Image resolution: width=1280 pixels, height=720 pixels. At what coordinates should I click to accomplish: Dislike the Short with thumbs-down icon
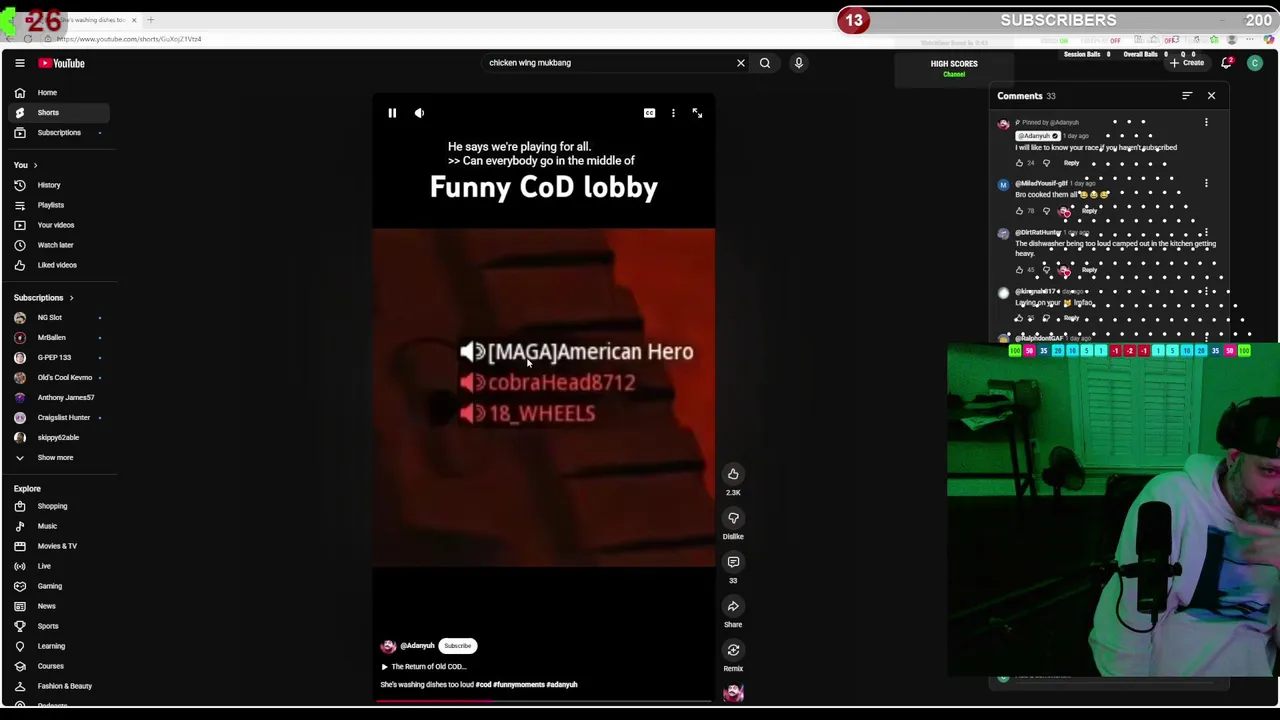733,518
